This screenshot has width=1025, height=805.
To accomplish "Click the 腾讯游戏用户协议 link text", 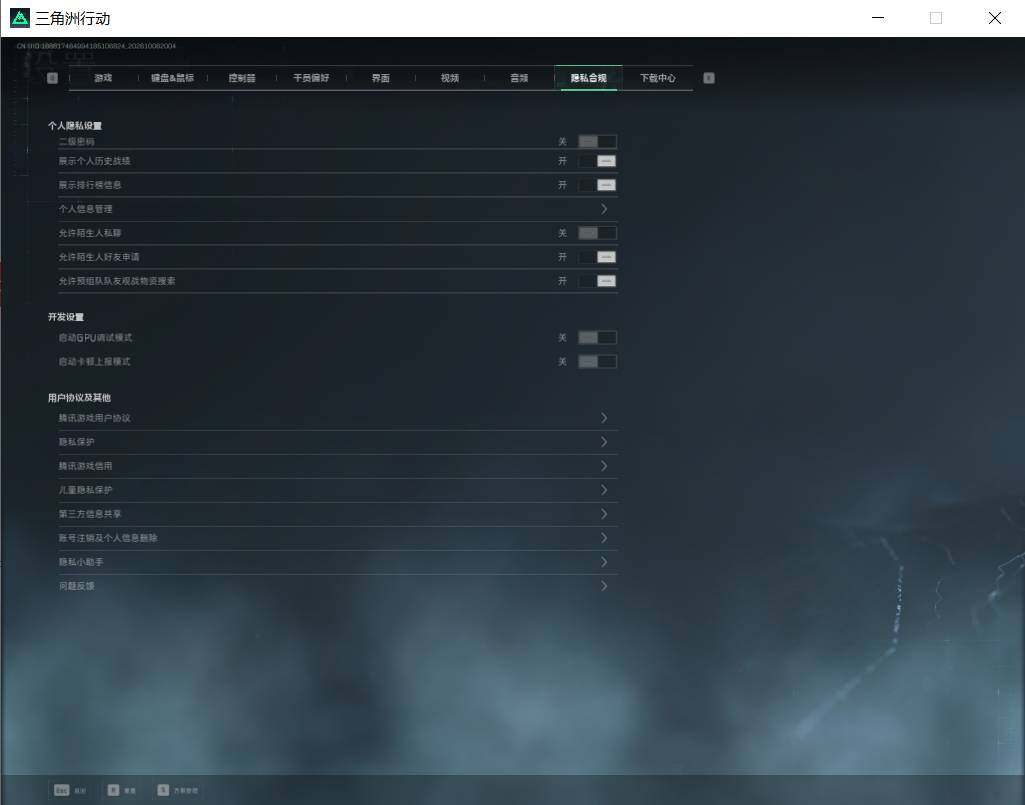I will point(95,419).
